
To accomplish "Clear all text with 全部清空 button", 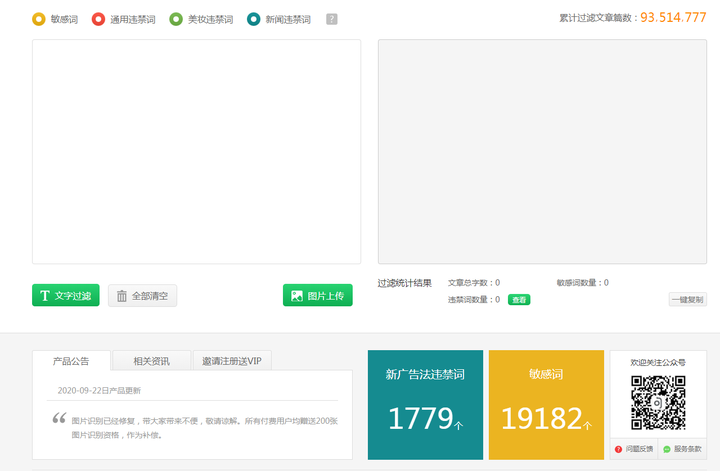I will (142, 296).
